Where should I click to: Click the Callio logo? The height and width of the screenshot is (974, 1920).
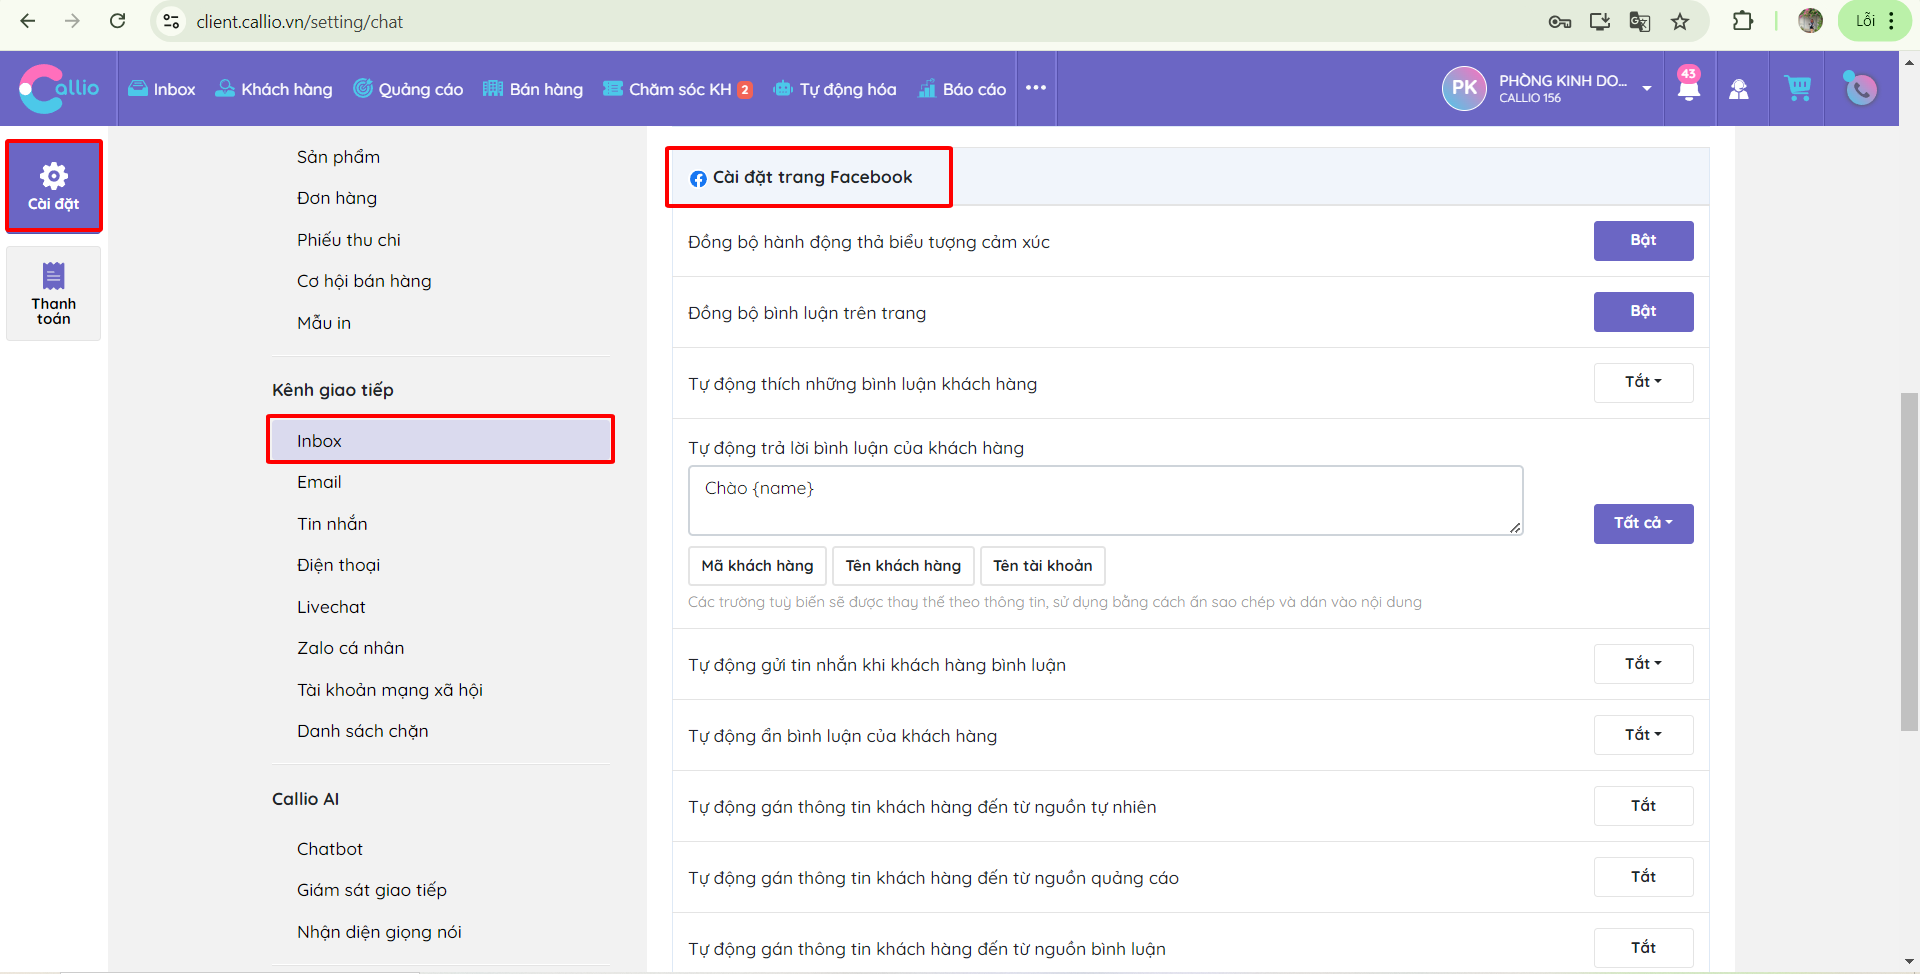coord(58,89)
